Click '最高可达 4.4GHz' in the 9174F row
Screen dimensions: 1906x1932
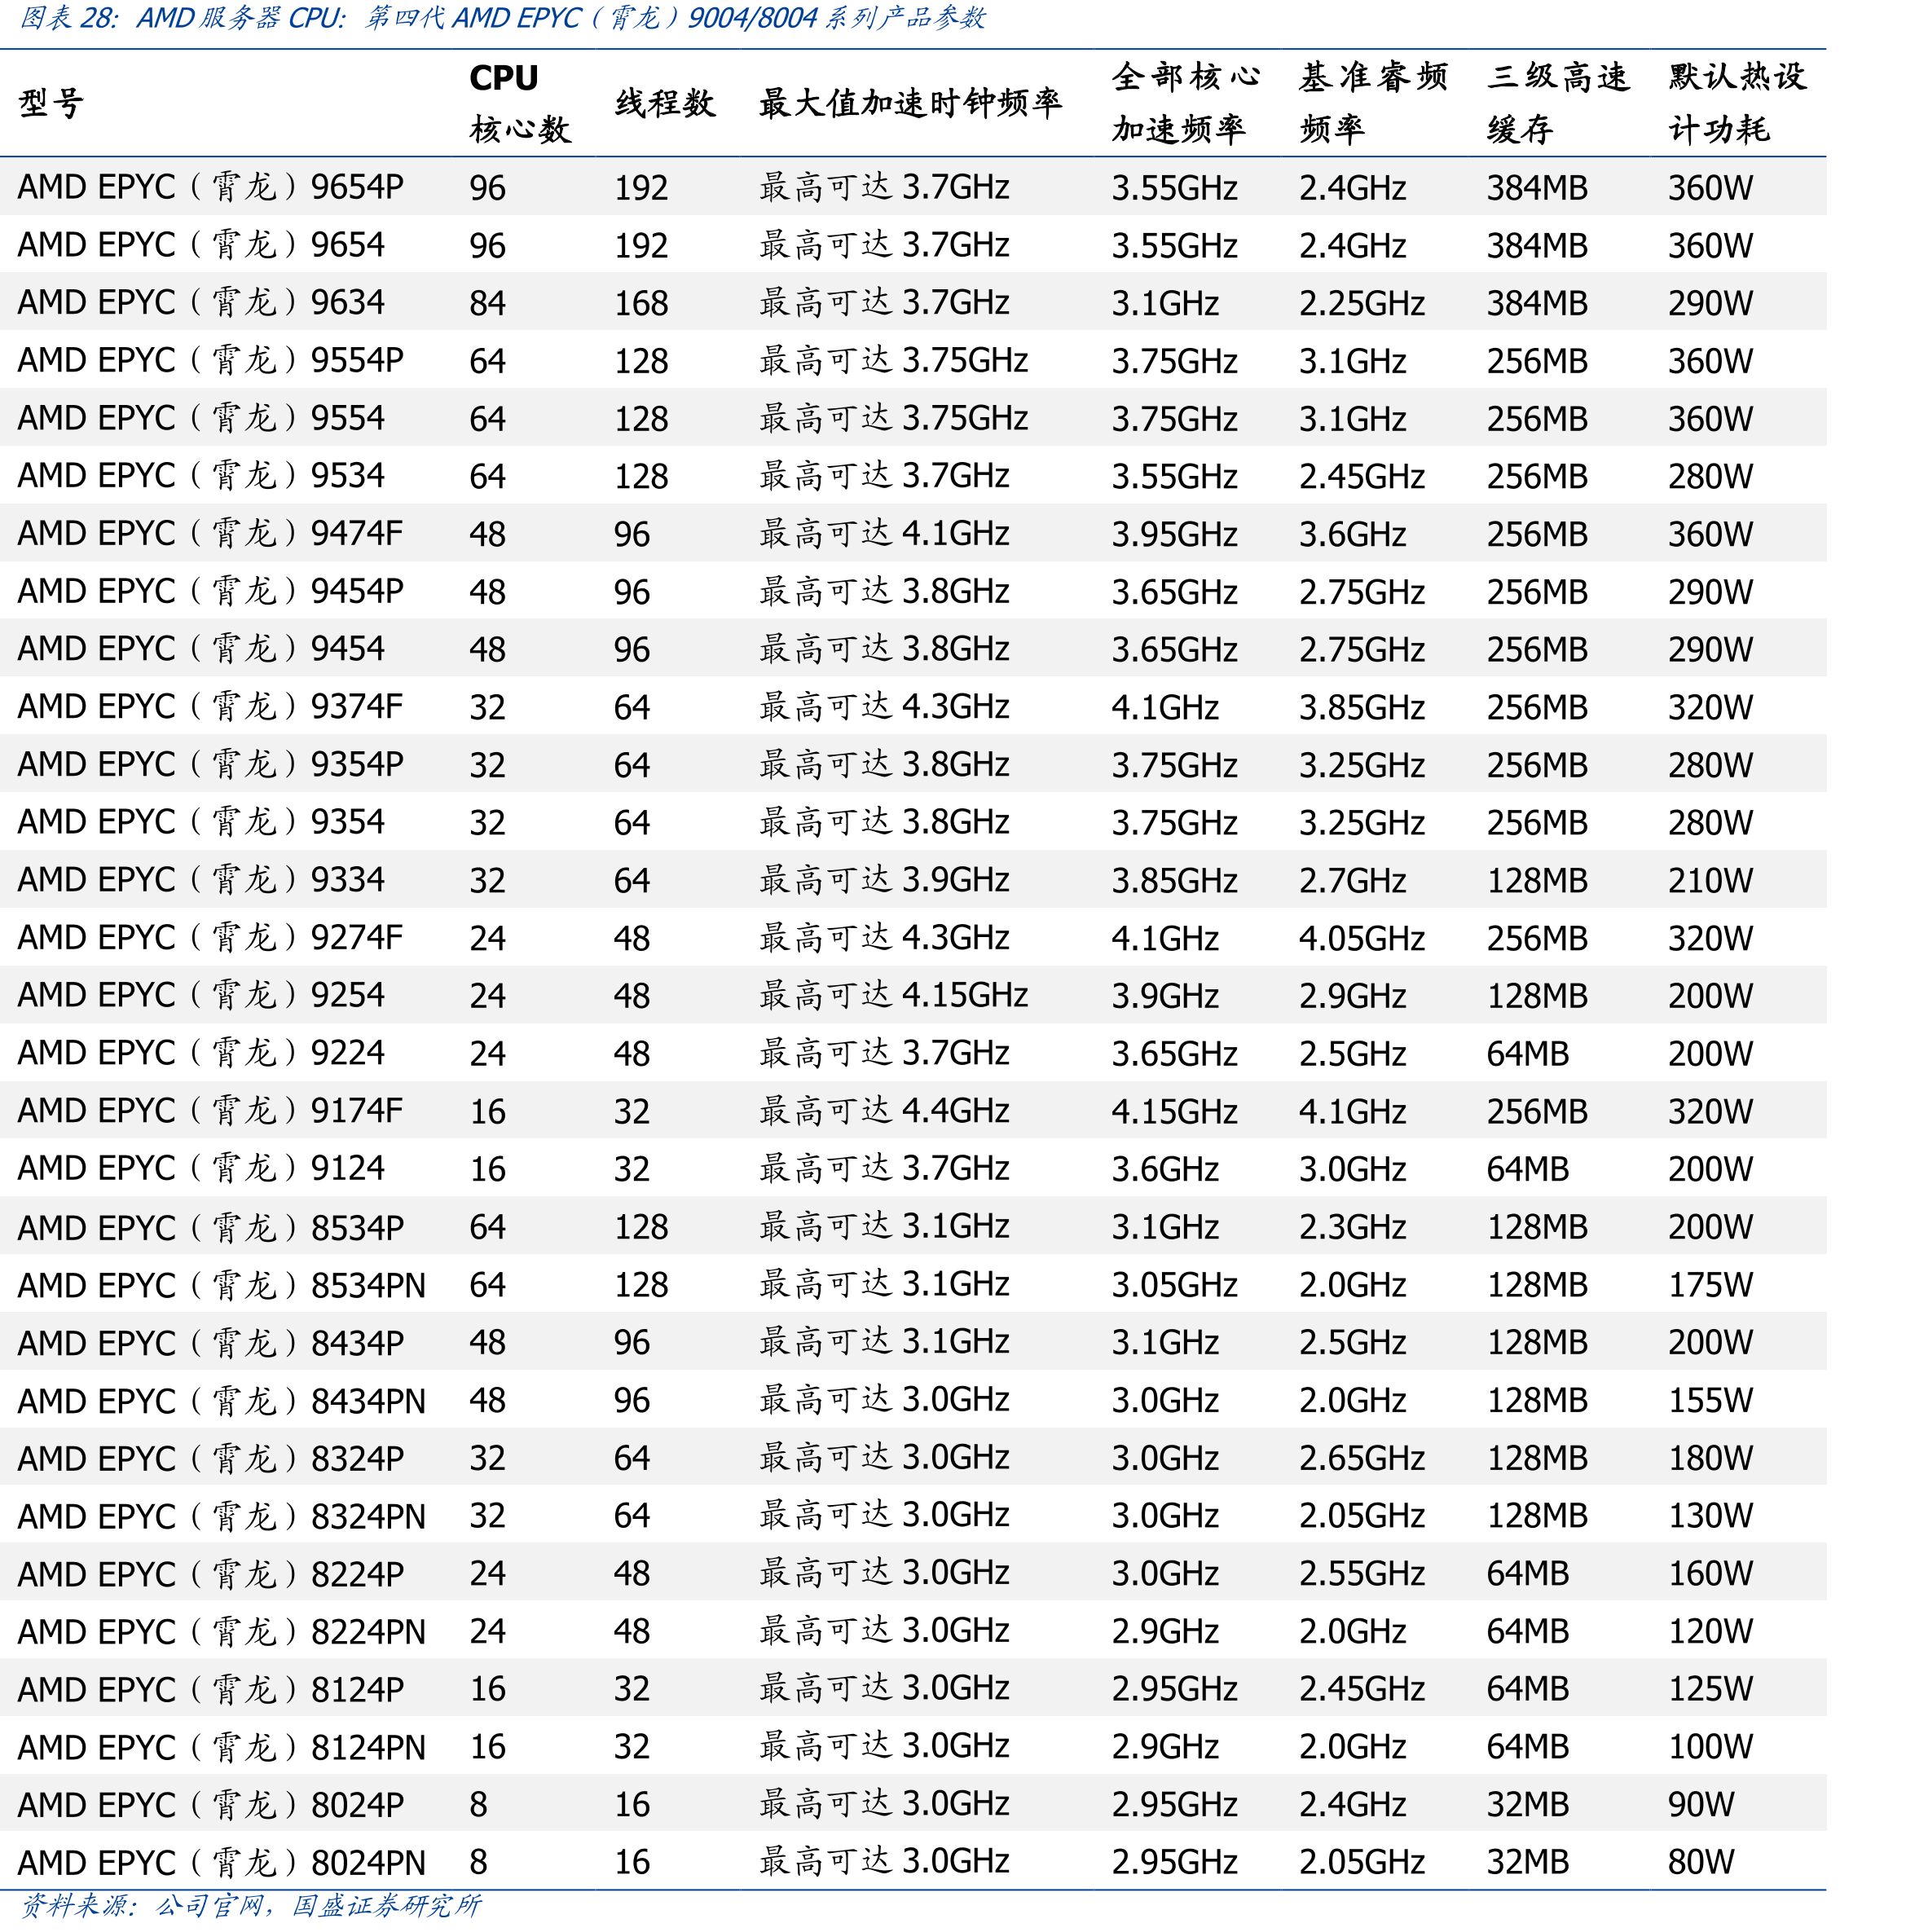coord(884,1111)
